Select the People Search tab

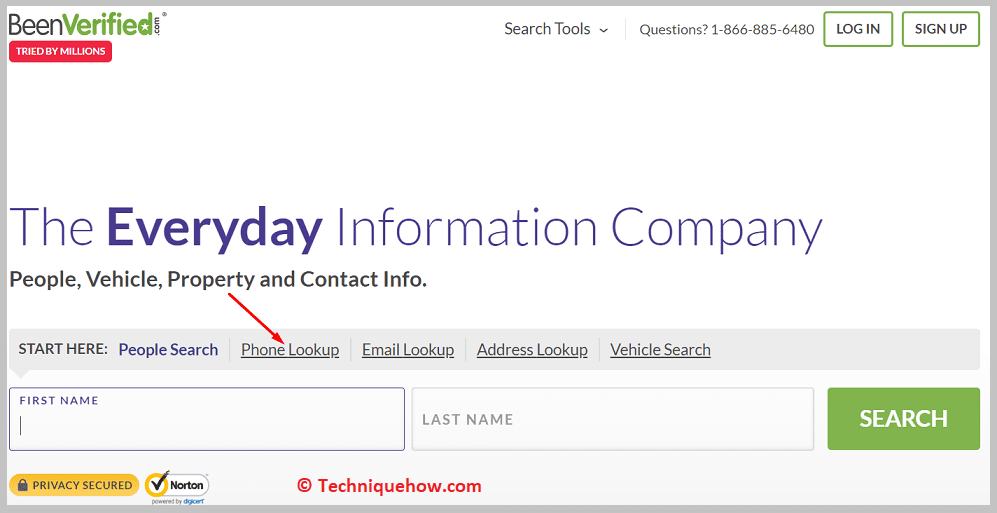point(168,350)
